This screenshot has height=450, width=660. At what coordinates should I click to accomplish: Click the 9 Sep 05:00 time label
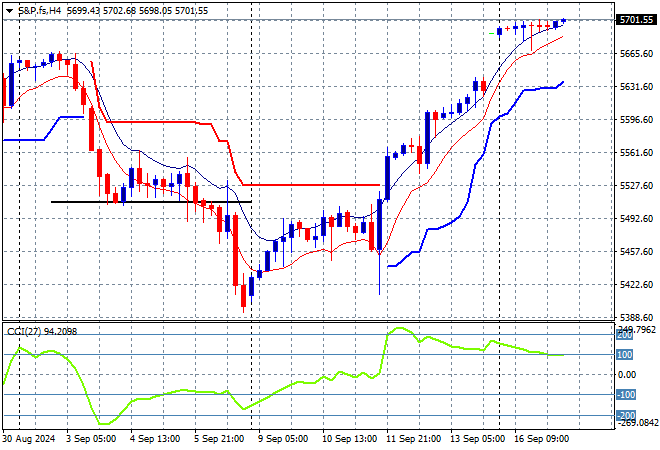click(x=283, y=439)
